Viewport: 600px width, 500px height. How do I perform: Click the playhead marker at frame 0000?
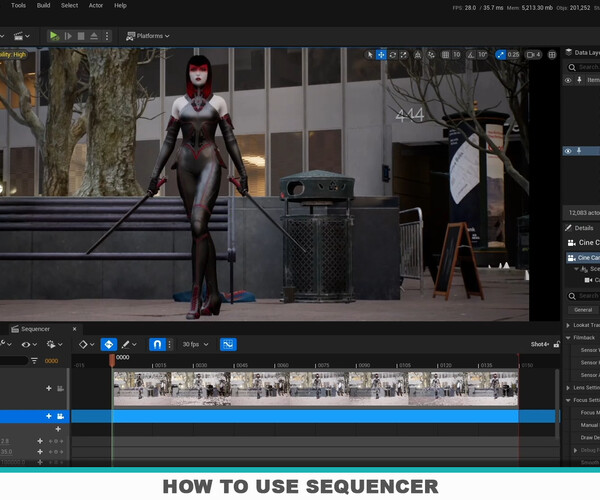tap(112, 360)
